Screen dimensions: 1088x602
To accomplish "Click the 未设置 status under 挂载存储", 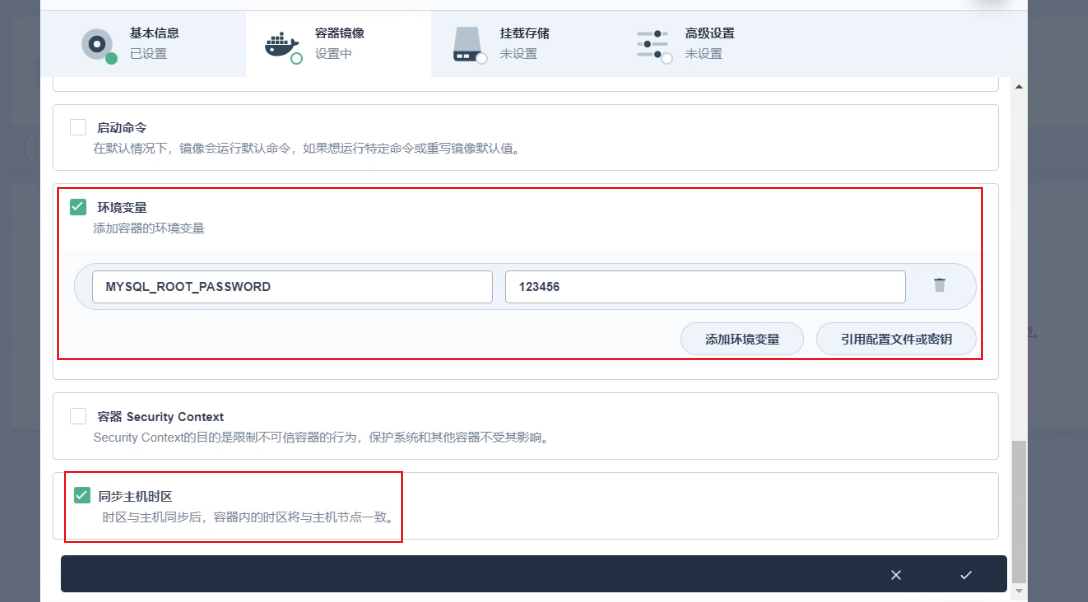I will tap(518, 54).
